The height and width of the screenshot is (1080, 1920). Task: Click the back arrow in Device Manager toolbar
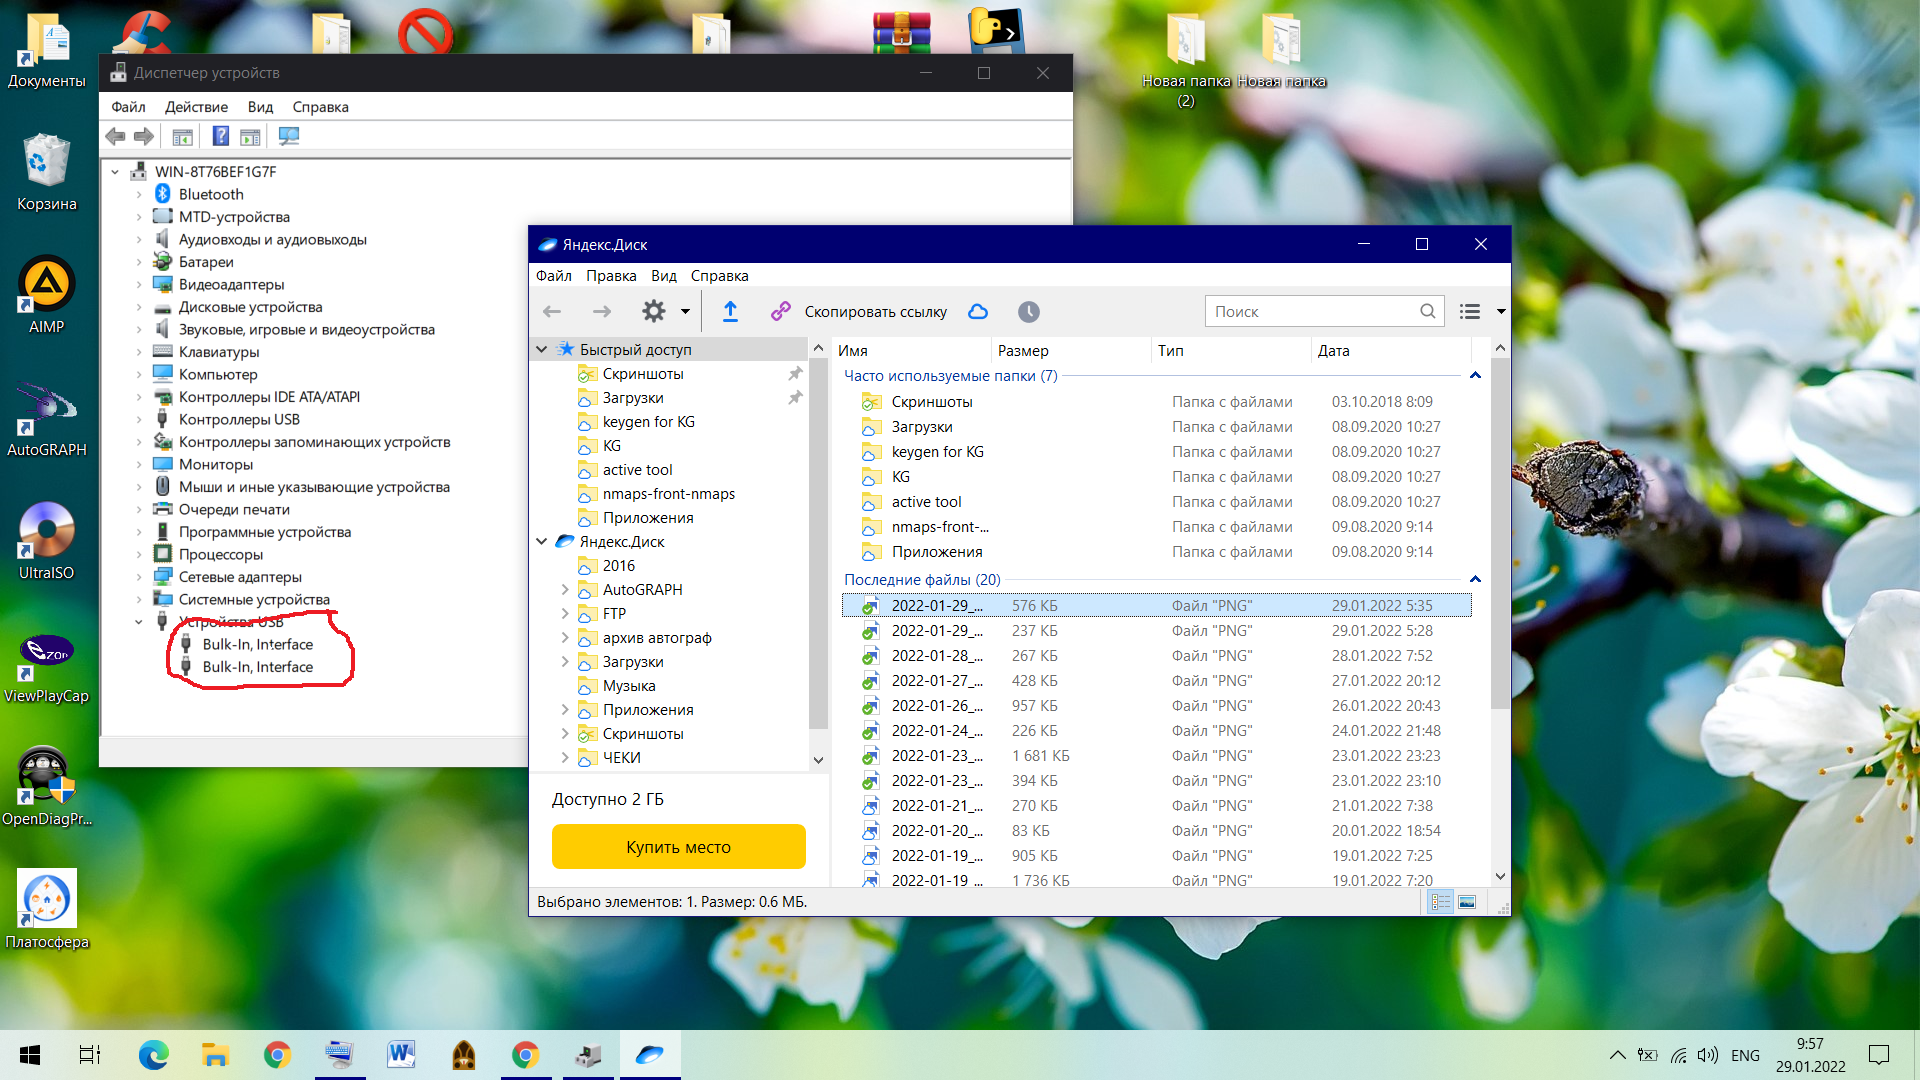116,137
